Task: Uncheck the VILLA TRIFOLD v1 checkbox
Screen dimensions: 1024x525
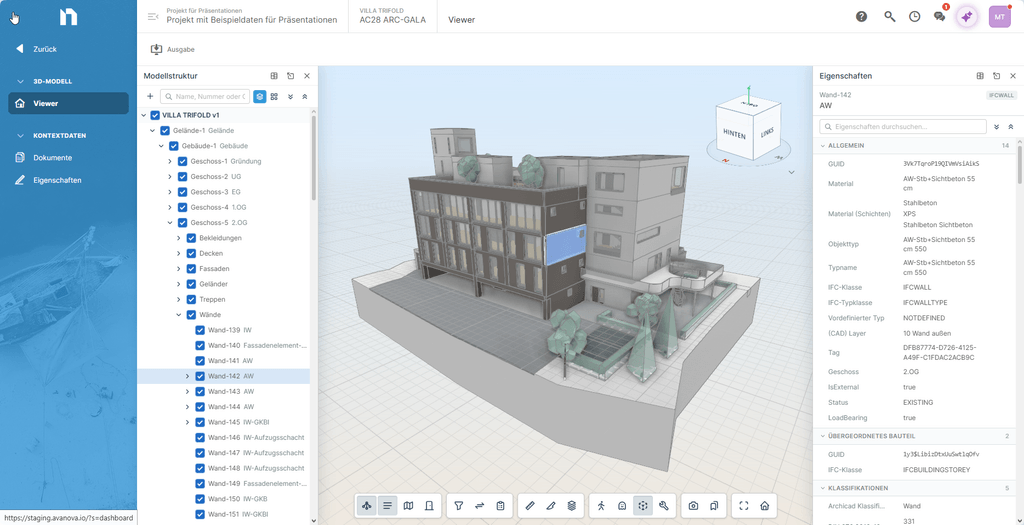Action: point(155,115)
